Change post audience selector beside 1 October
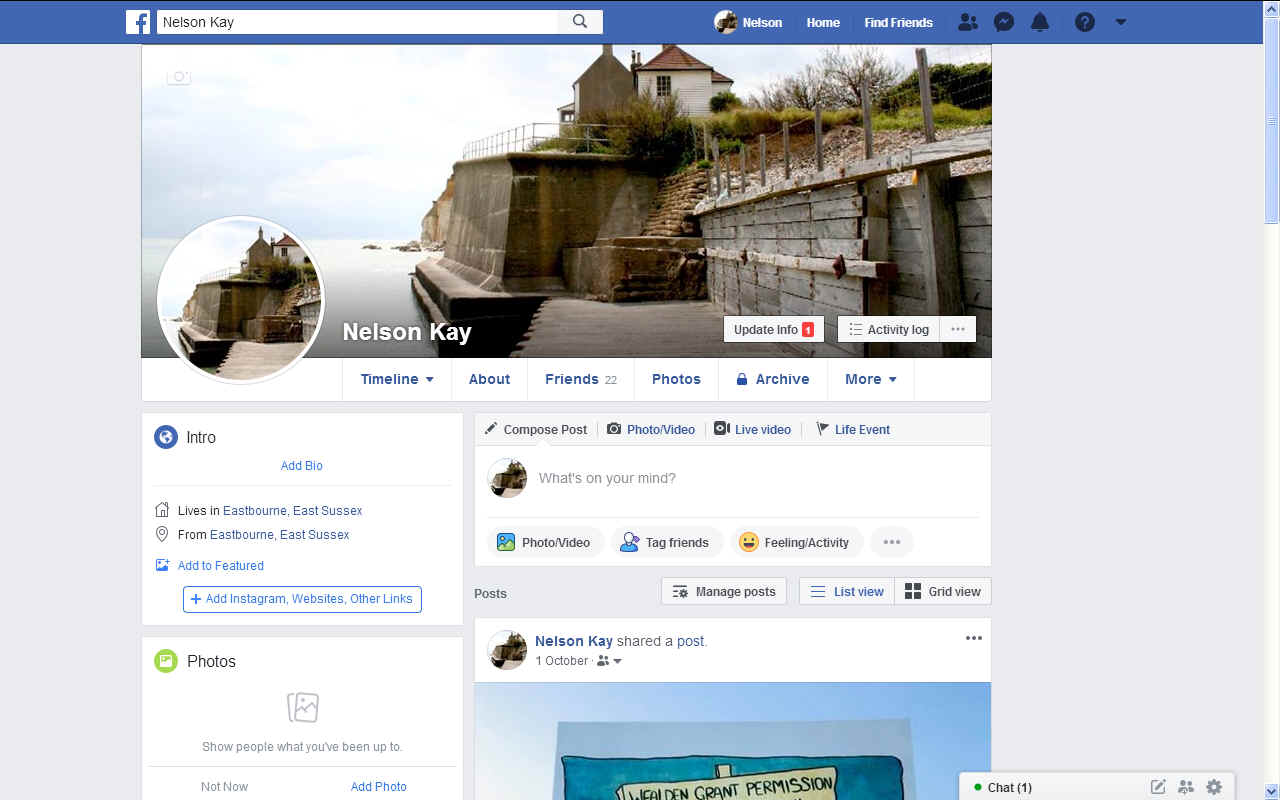This screenshot has height=800, width=1280. point(610,661)
